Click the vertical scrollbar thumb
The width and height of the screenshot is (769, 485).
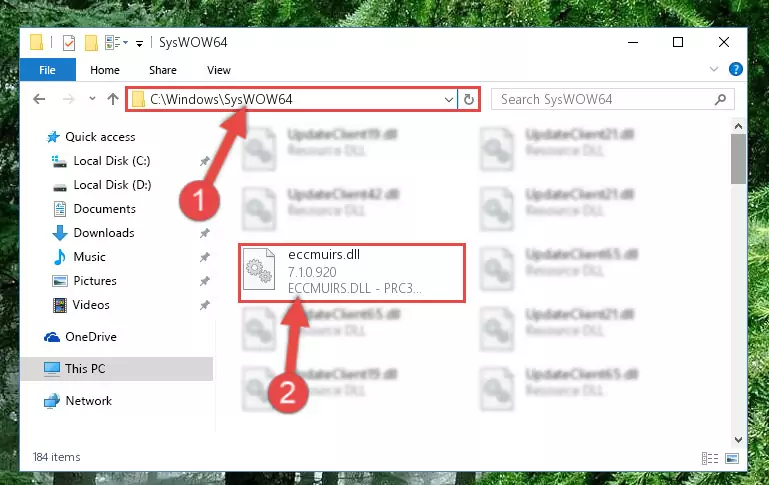click(738, 159)
